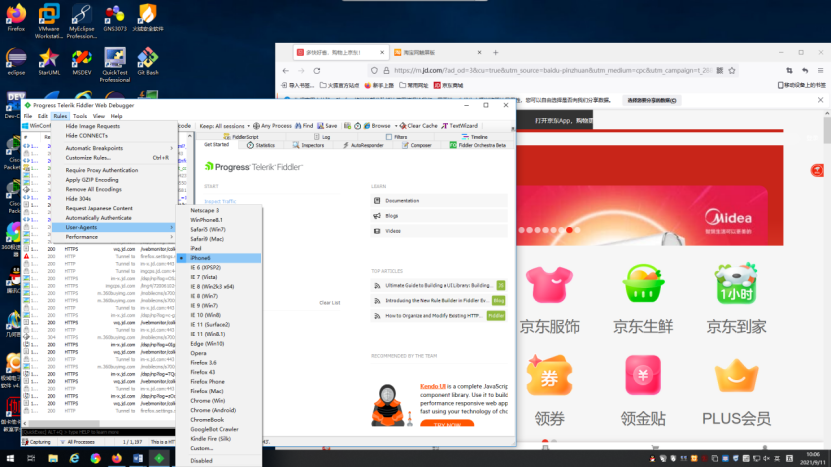The height and width of the screenshot is (468, 831).
Task: Bookmark the page with the star icon
Action: 732,70
